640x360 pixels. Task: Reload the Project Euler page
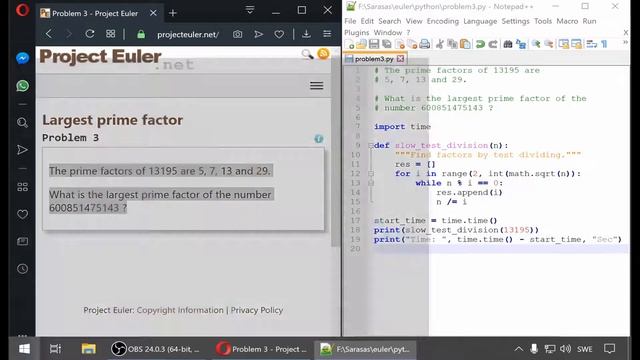pyautogui.click(x=90, y=34)
